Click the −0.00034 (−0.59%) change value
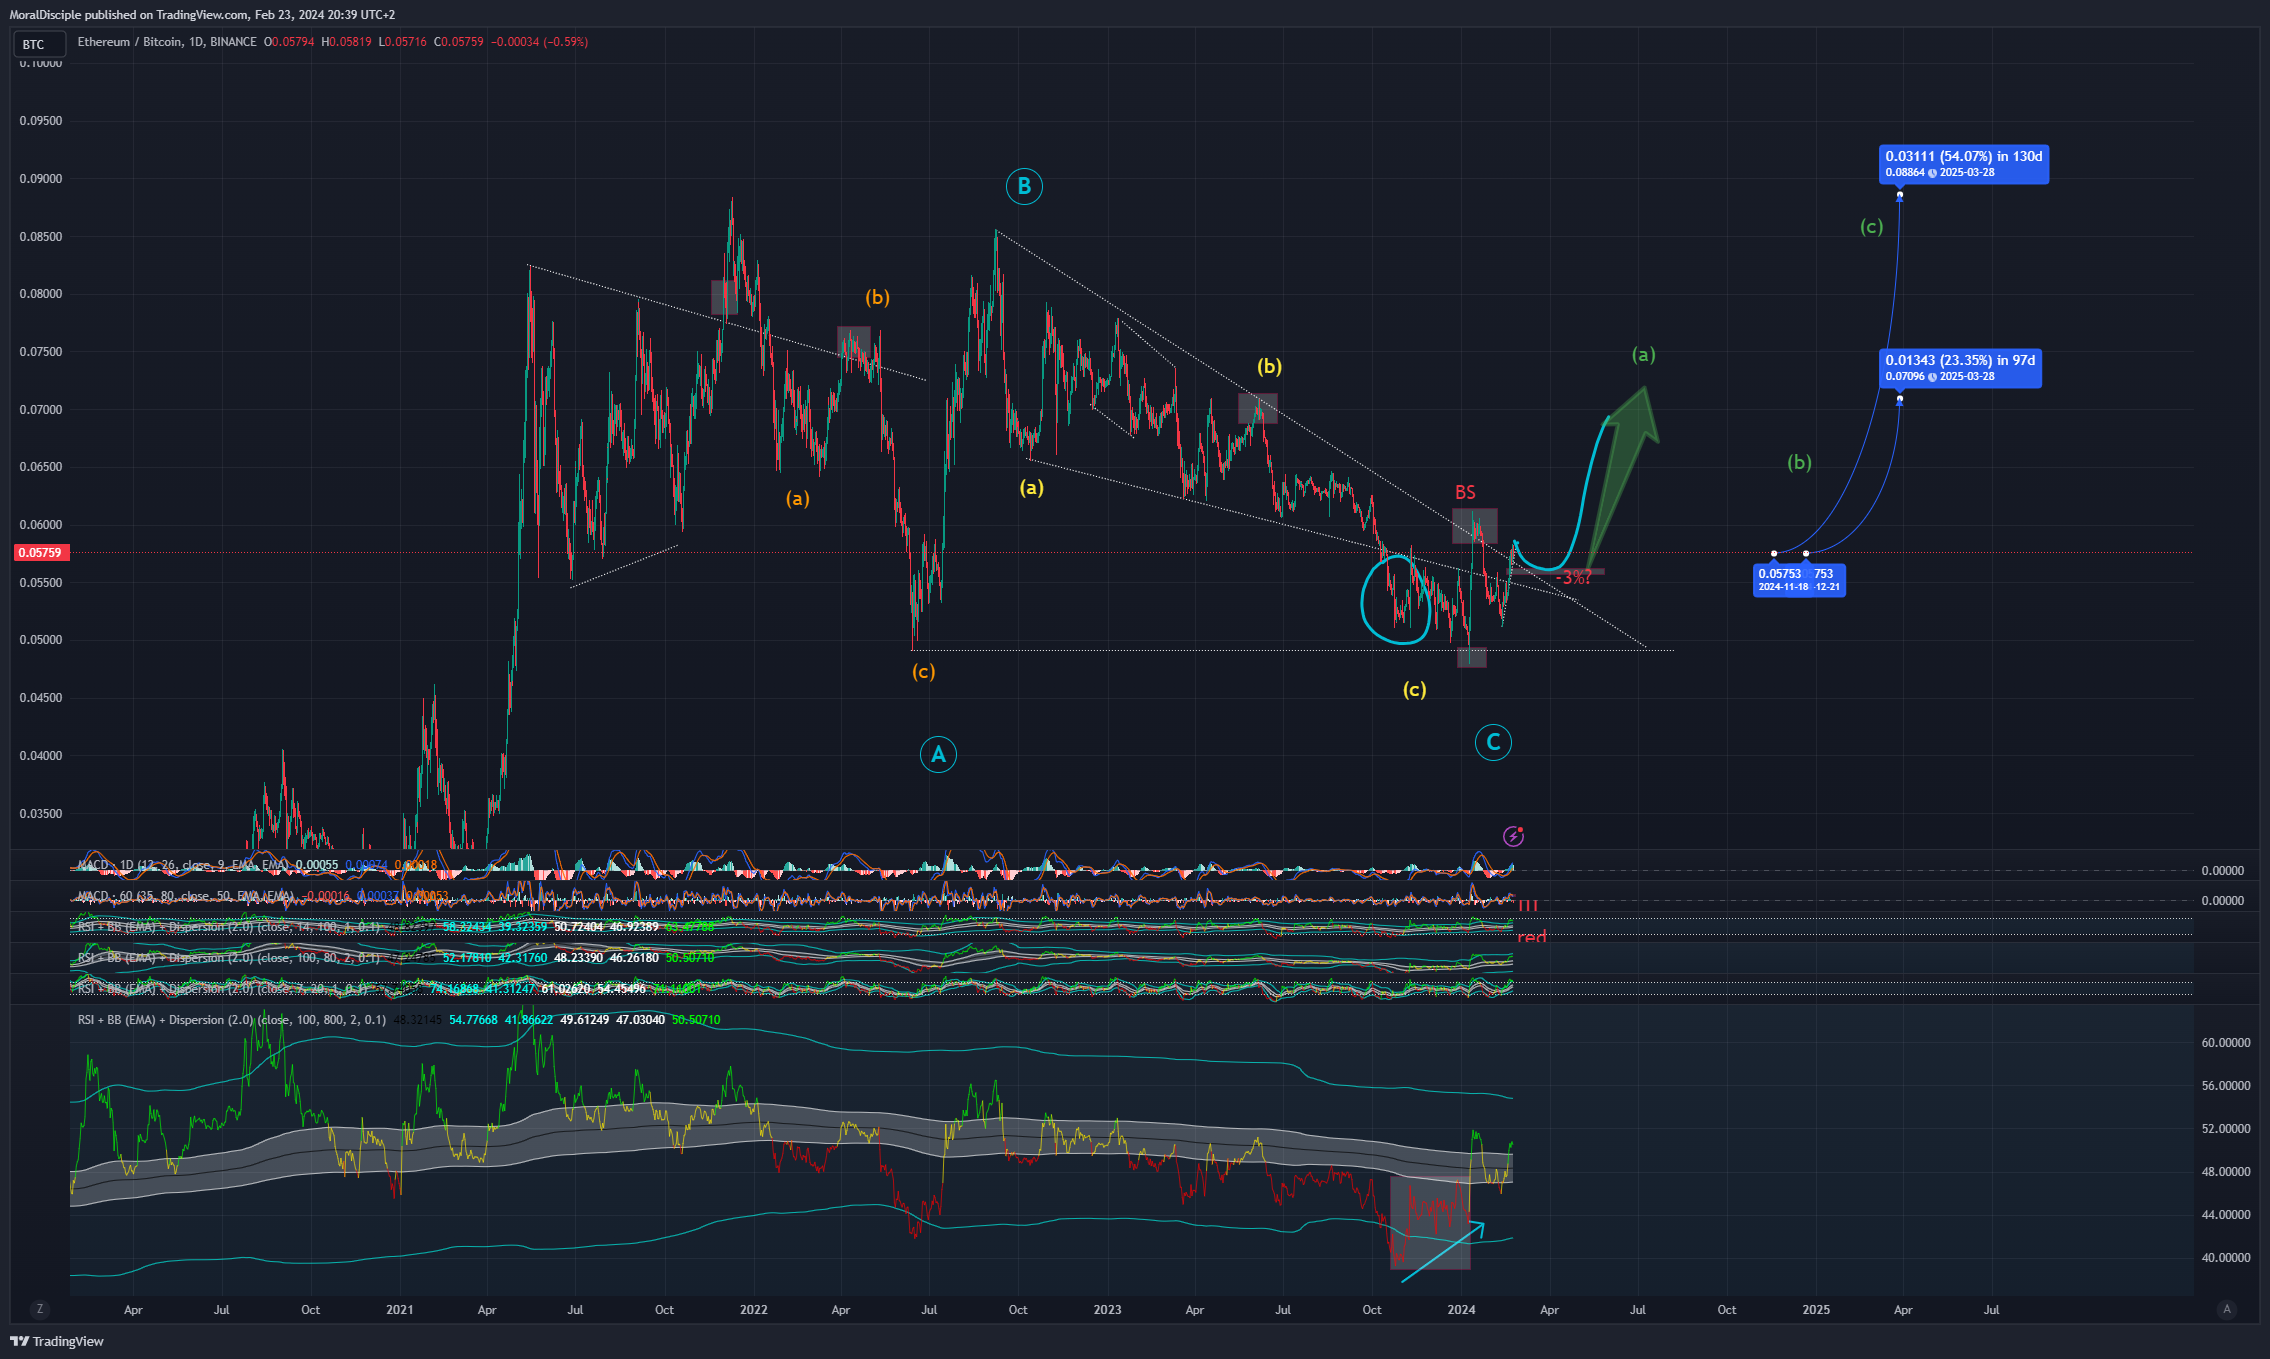Image resolution: width=2270 pixels, height=1359 pixels. click(540, 42)
